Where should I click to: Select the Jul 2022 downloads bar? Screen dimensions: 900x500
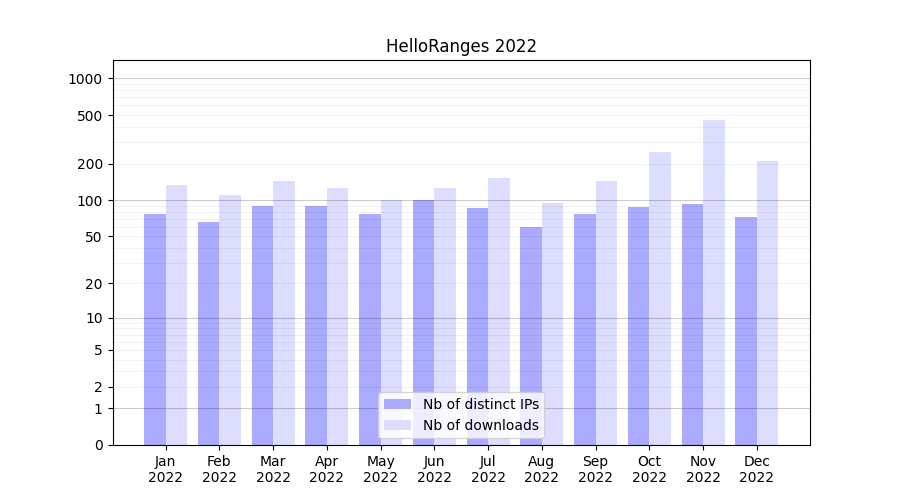[x=499, y=311]
